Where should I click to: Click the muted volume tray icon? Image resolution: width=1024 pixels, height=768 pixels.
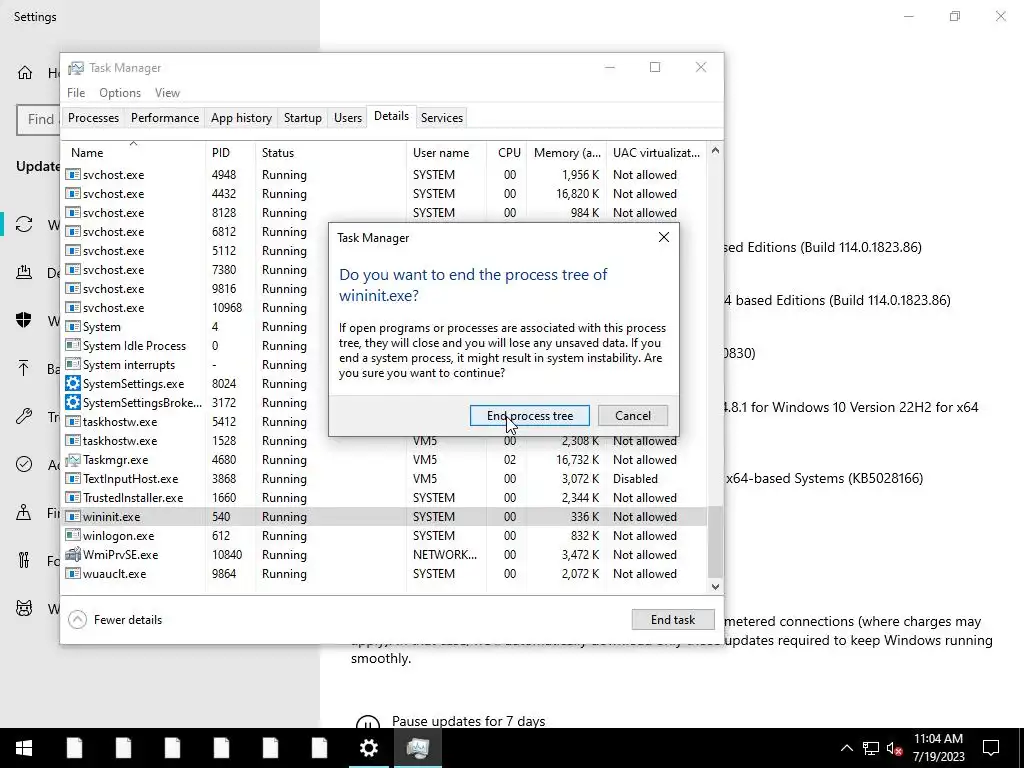click(894, 748)
